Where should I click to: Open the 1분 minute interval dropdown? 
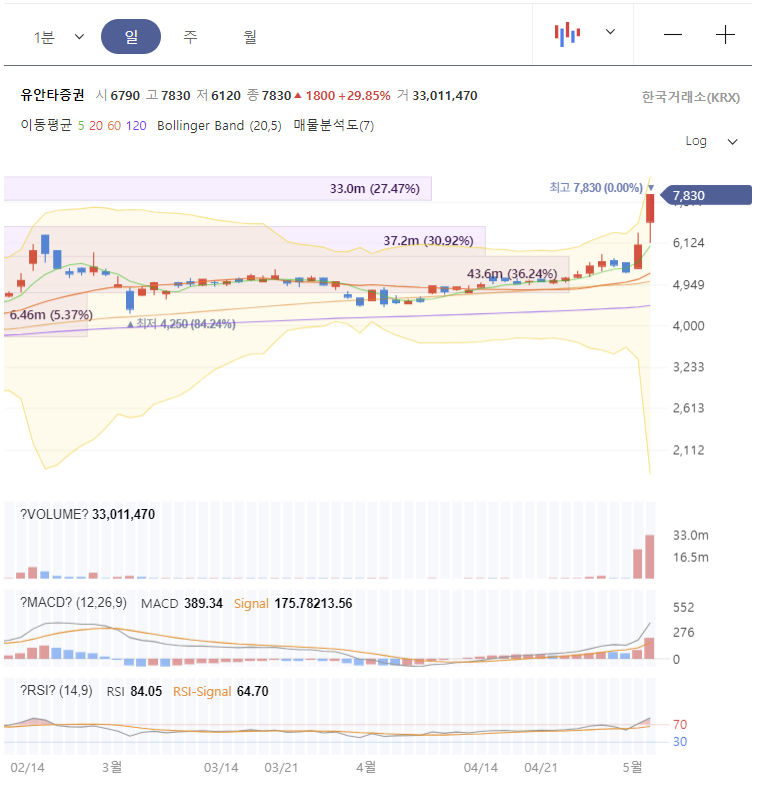pos(58,37)
